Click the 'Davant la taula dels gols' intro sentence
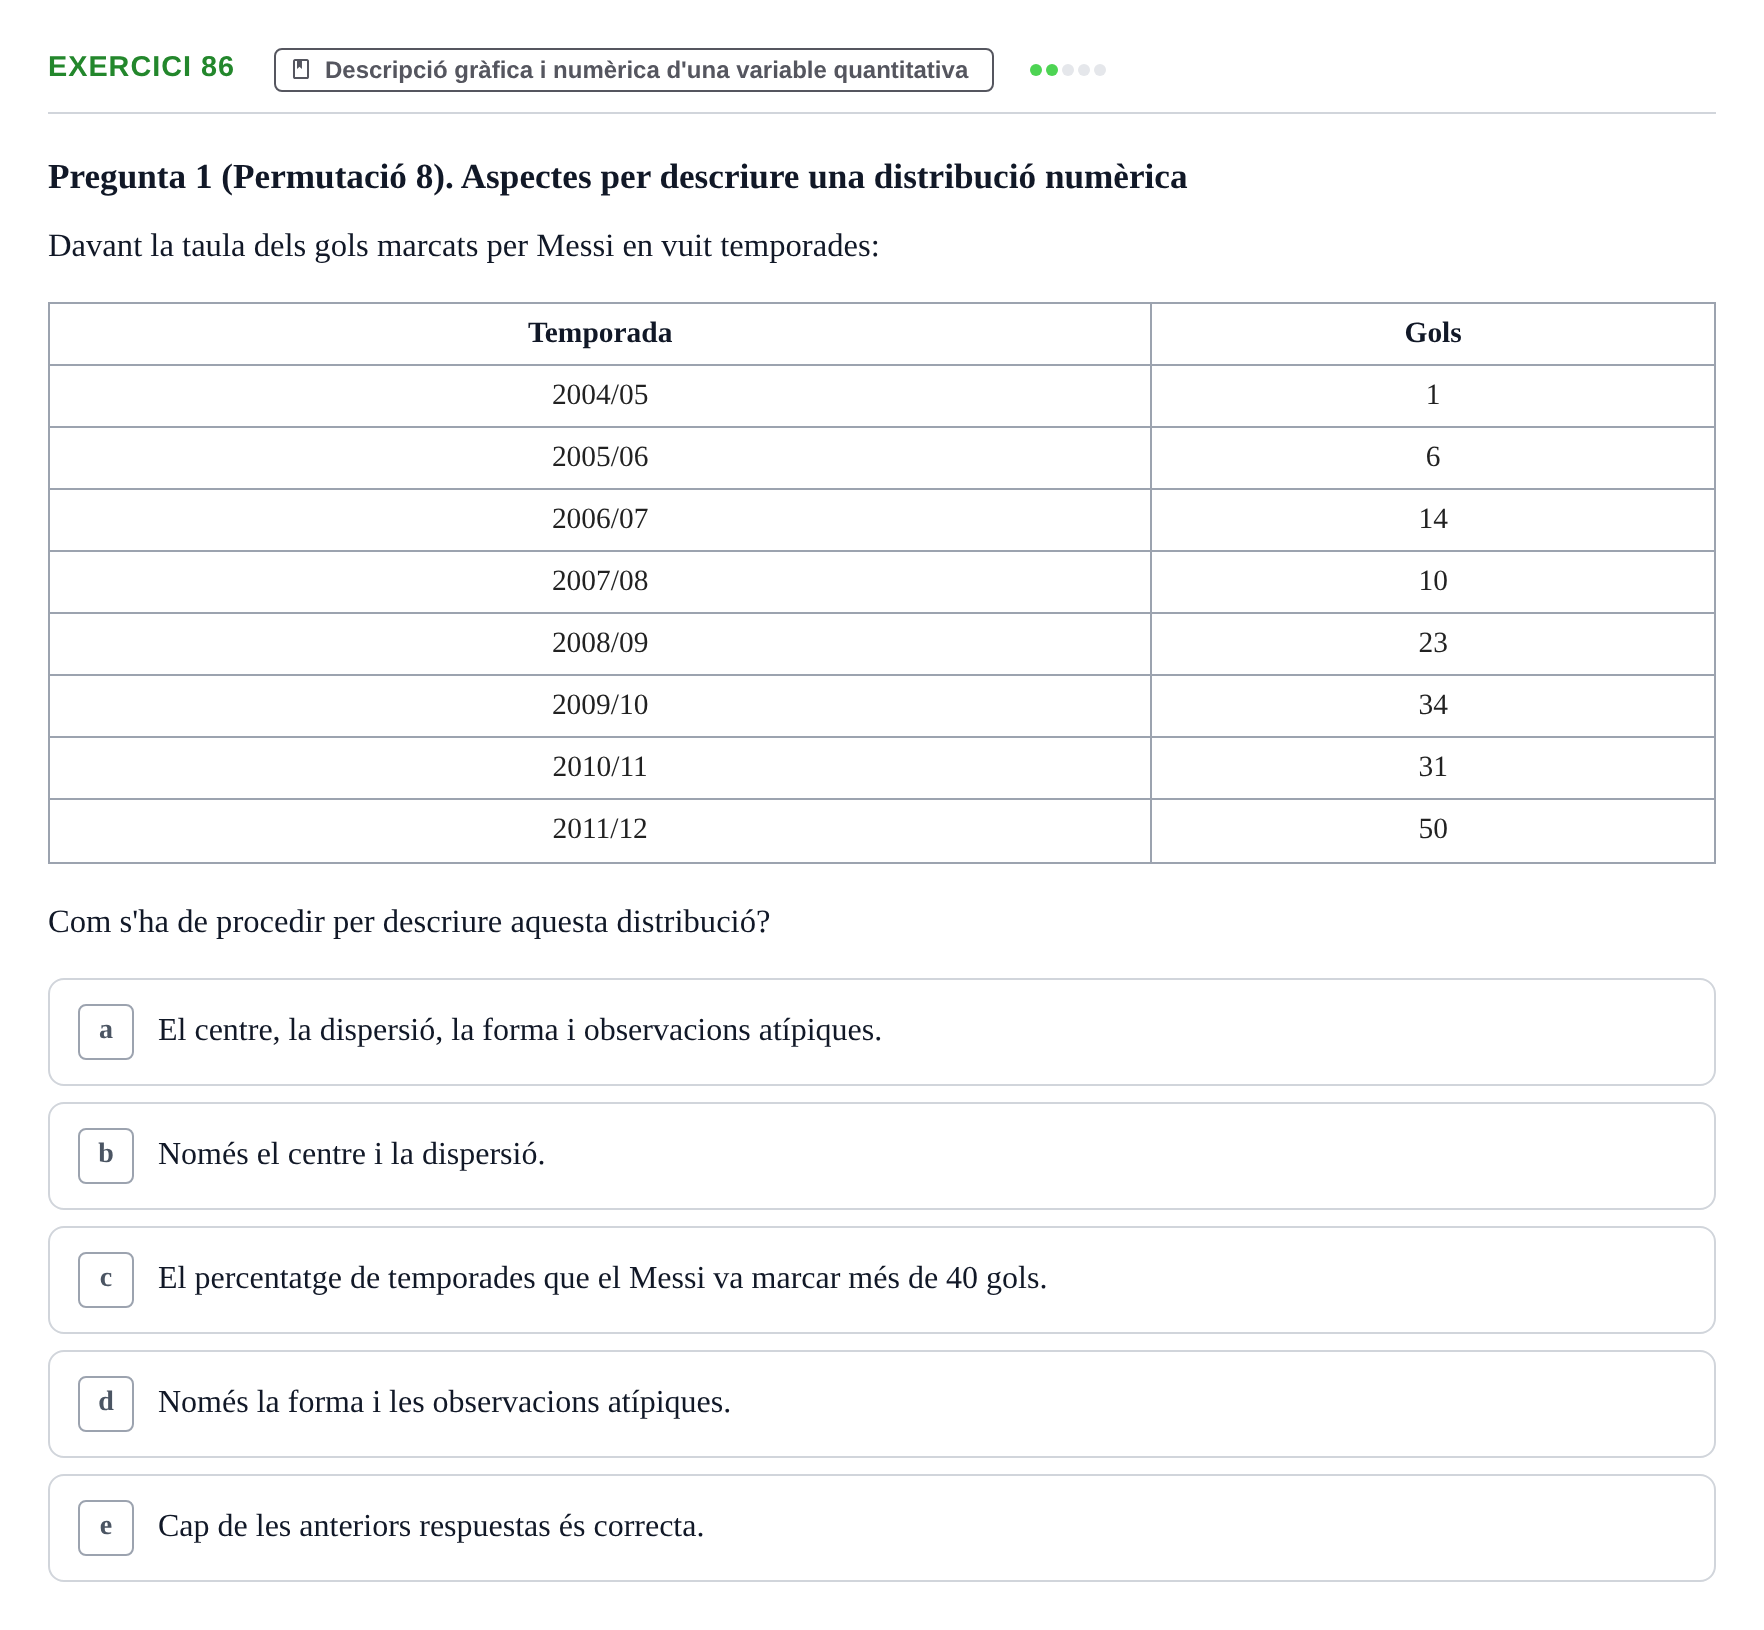Screen dimensions: 1764x1630 tap(464, 246)
